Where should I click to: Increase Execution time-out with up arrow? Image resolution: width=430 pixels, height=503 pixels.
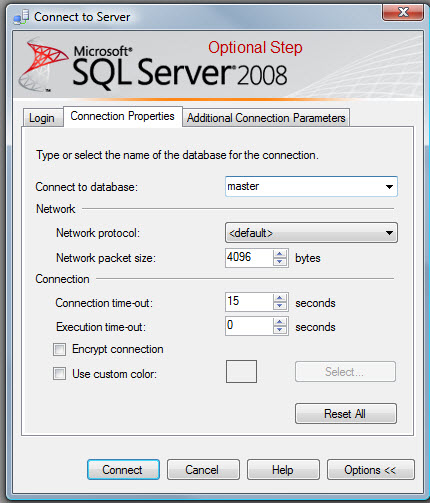pyautogui.click(x=280, y=322)
